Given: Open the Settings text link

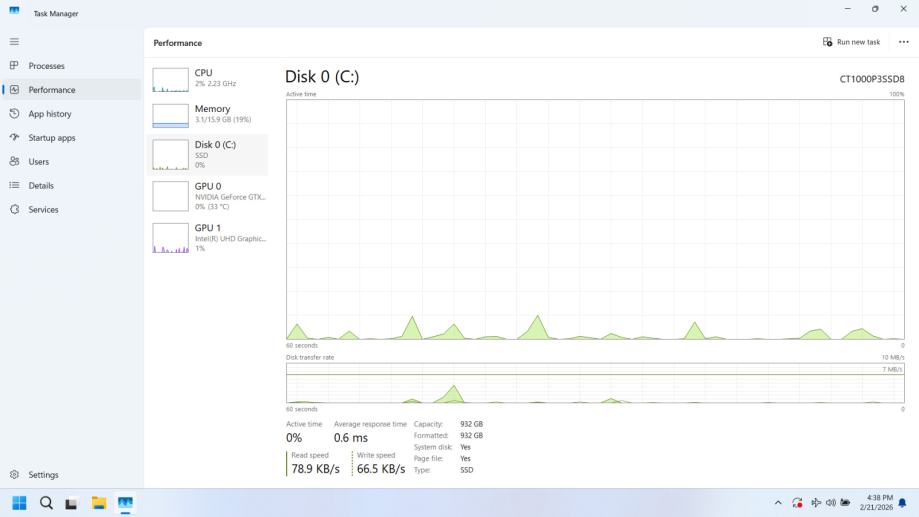Looking at the screenshot, I should 43,475.
